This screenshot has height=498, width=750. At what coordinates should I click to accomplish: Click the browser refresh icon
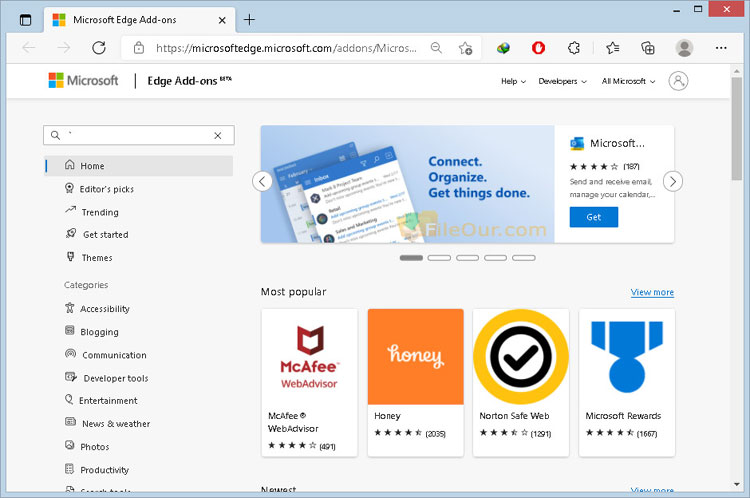98,47
